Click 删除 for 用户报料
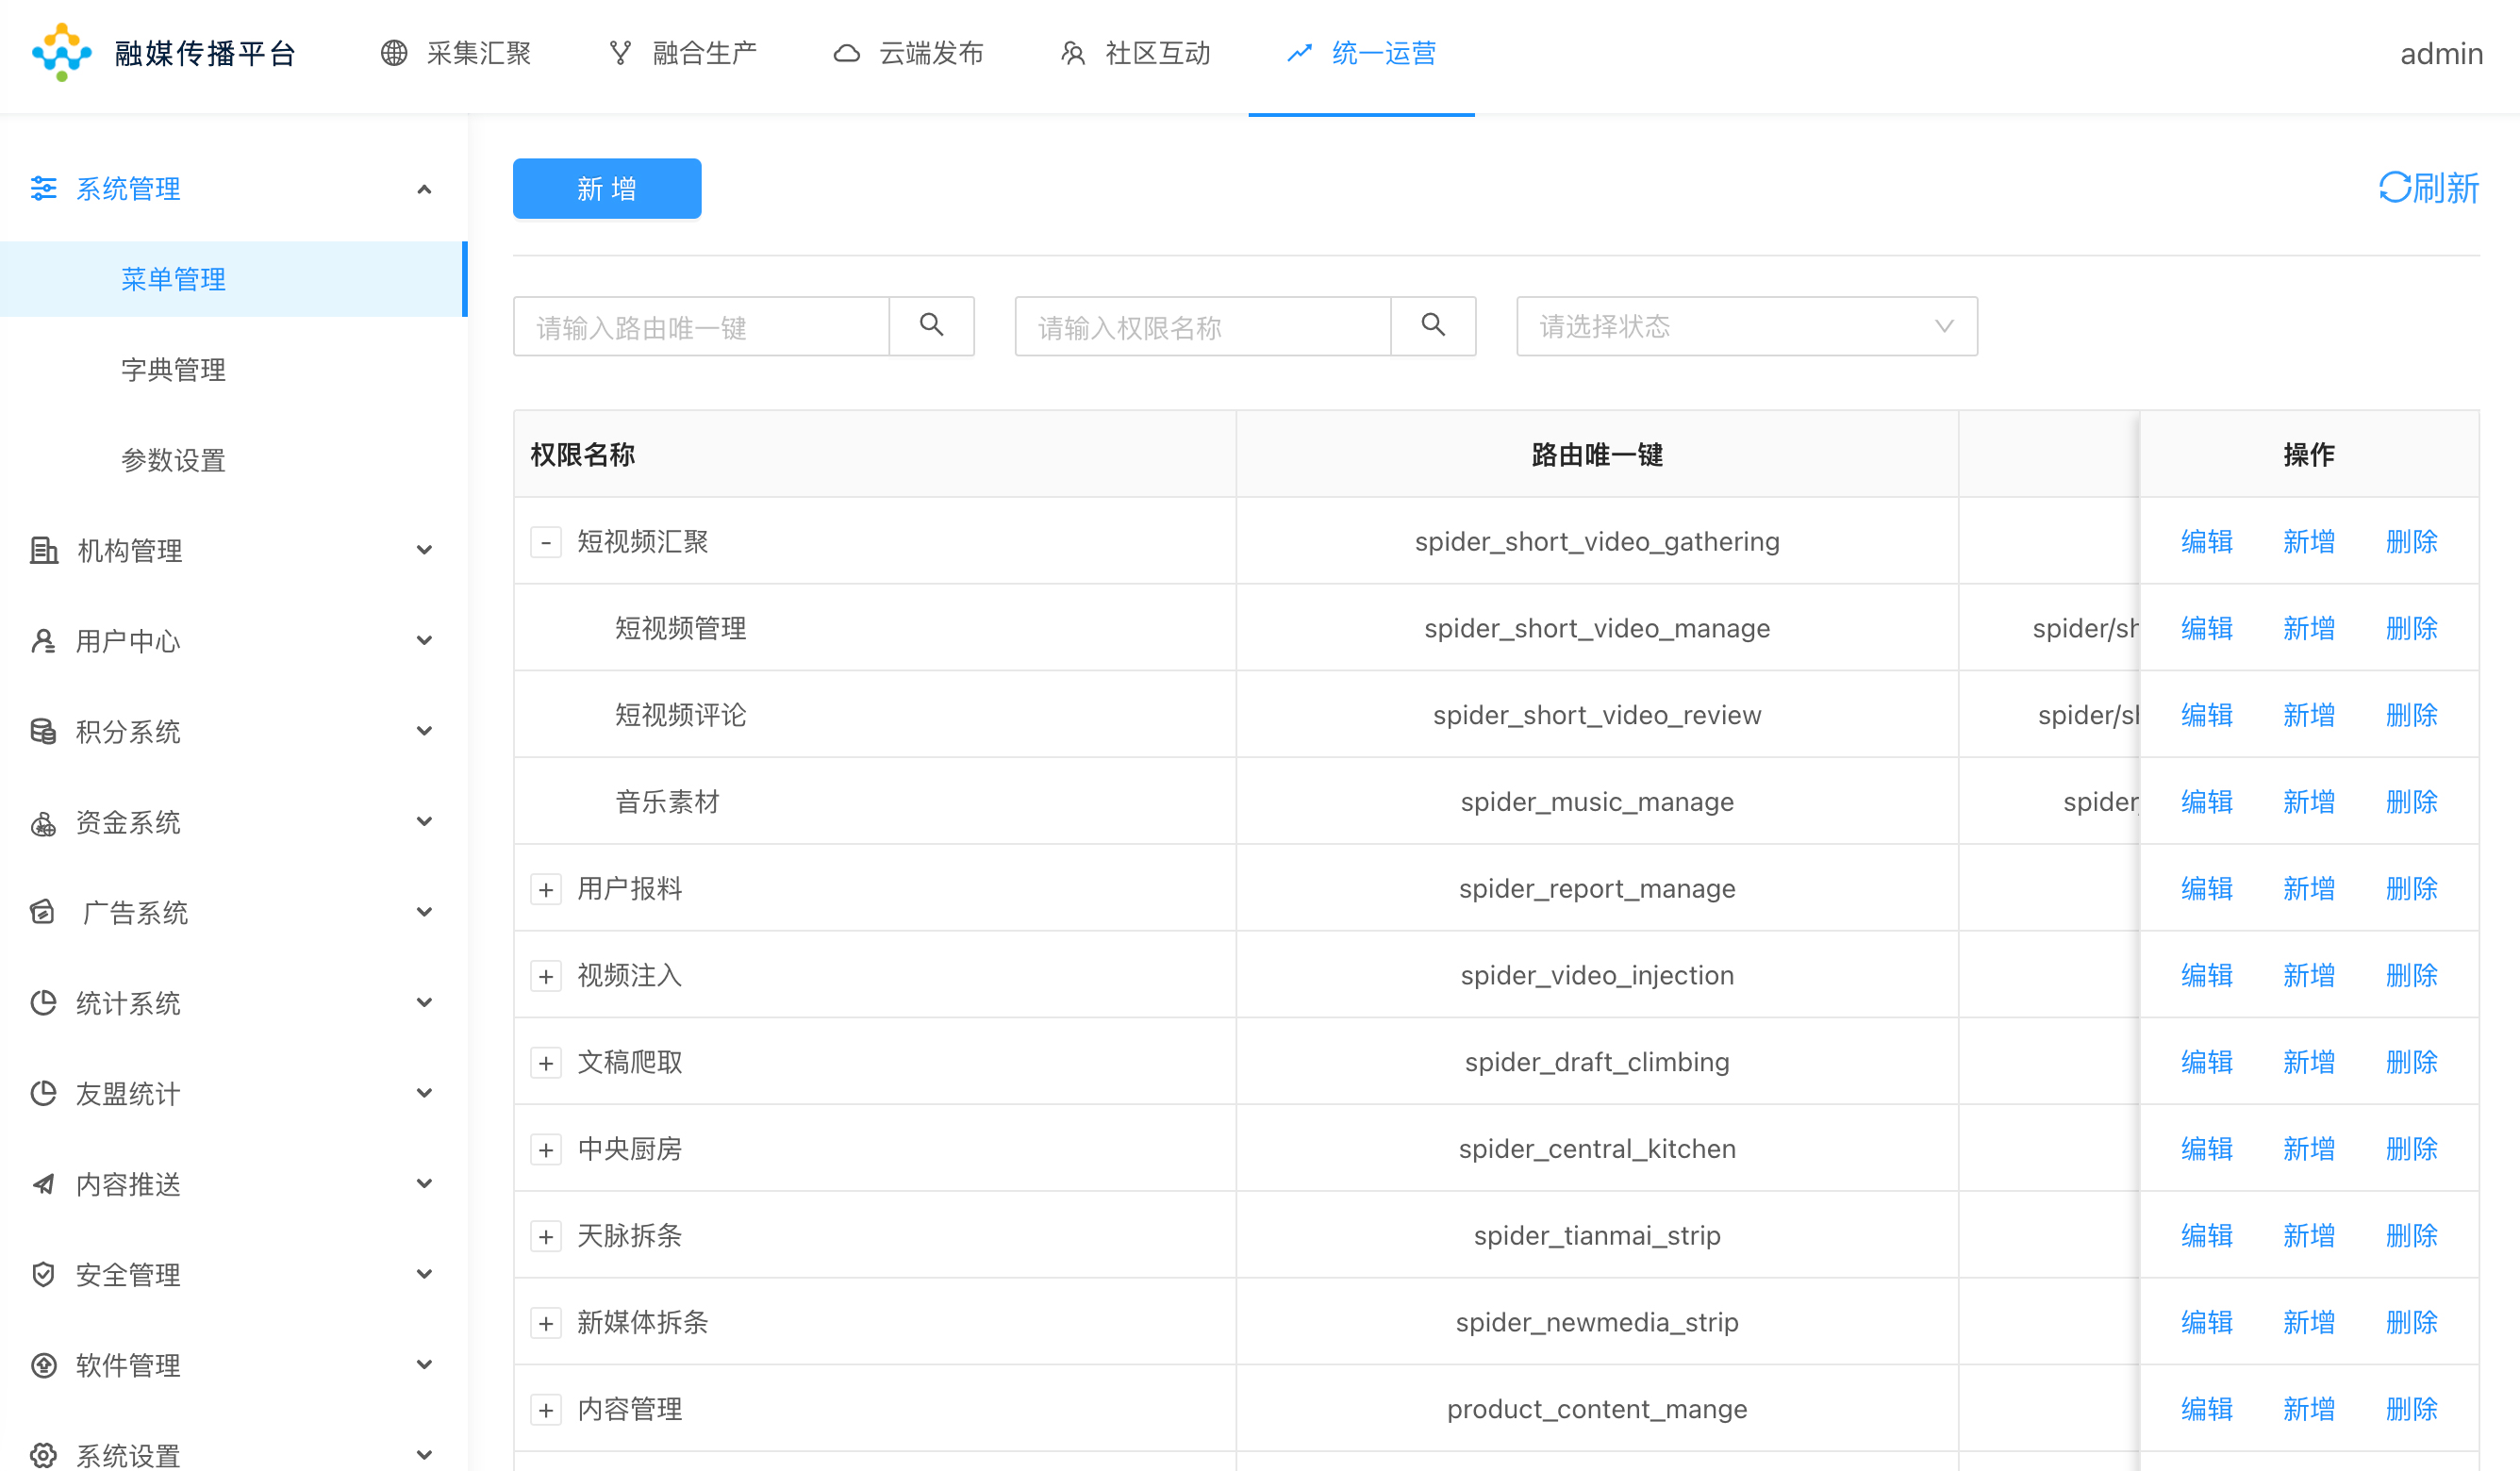Image resolution: width=2520 pixels, height=1471 pixels. (x=2411, y=889)
